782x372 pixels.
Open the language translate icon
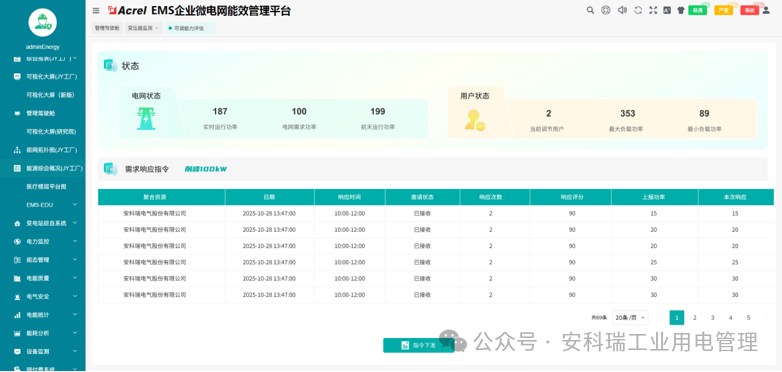(x=667, y=10)
